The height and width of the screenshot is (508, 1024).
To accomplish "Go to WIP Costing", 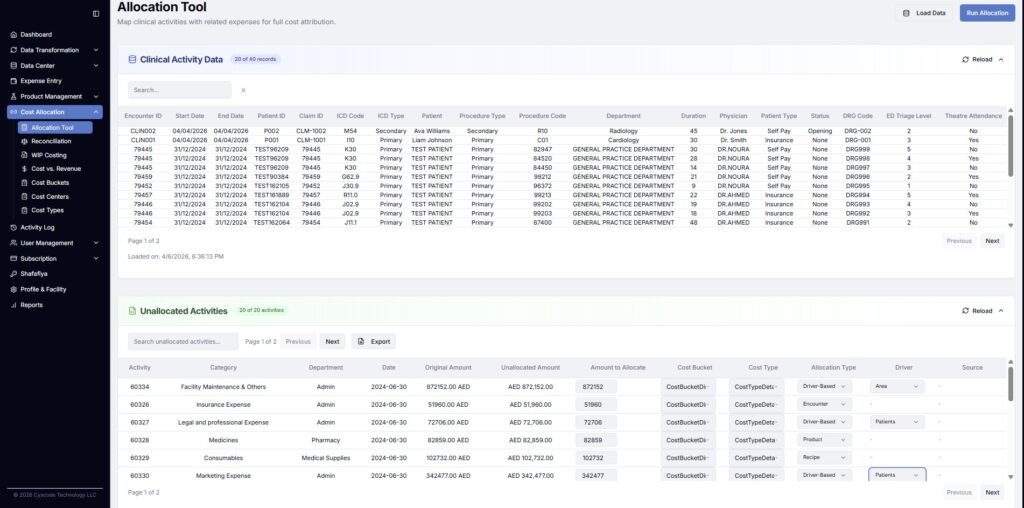I will click(49, 155).
